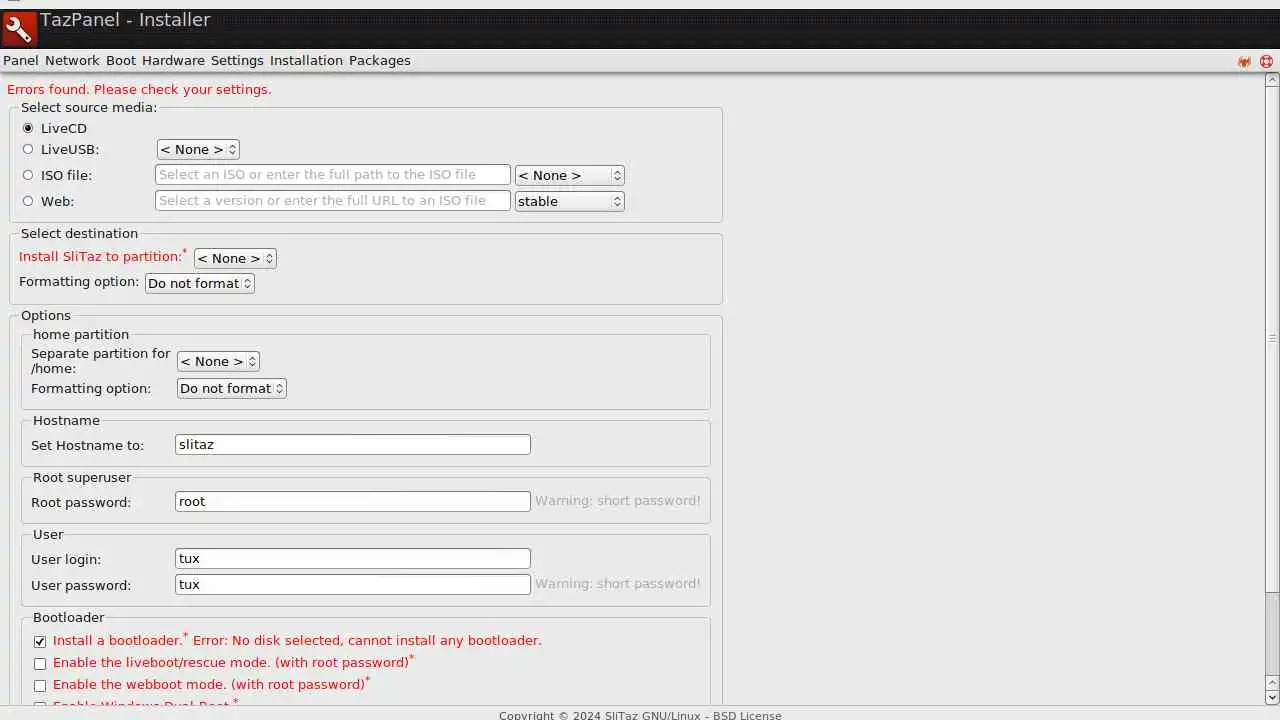Open the Packages menu
Viewport: 1280px width, 720px height.
[x=380, y=61]
